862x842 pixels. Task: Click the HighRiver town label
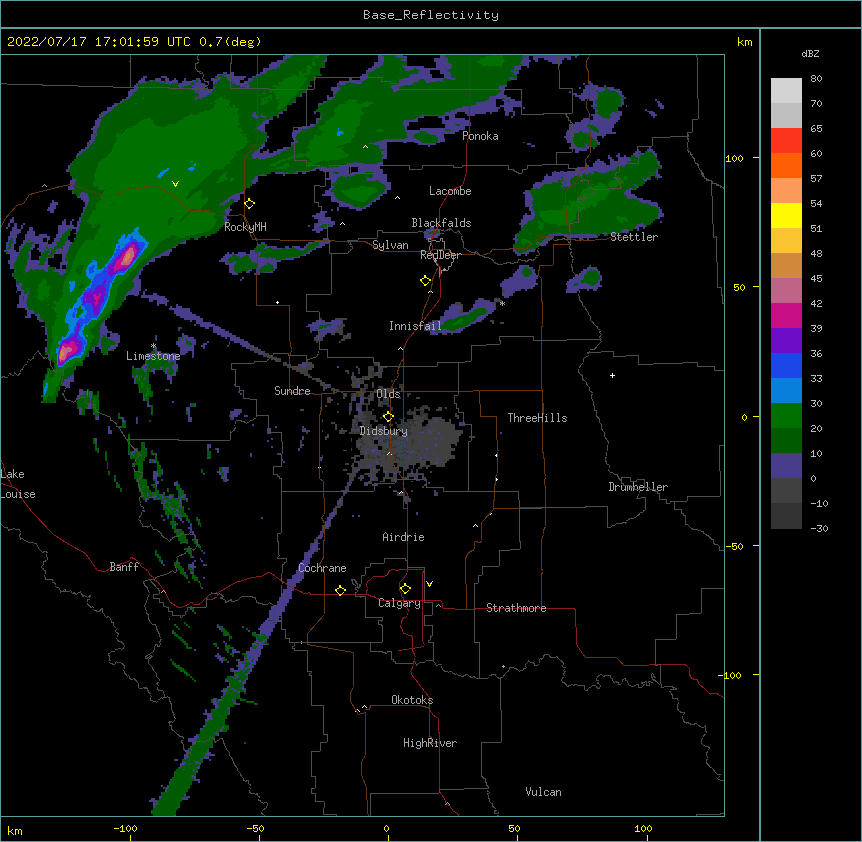click(430, 743)
